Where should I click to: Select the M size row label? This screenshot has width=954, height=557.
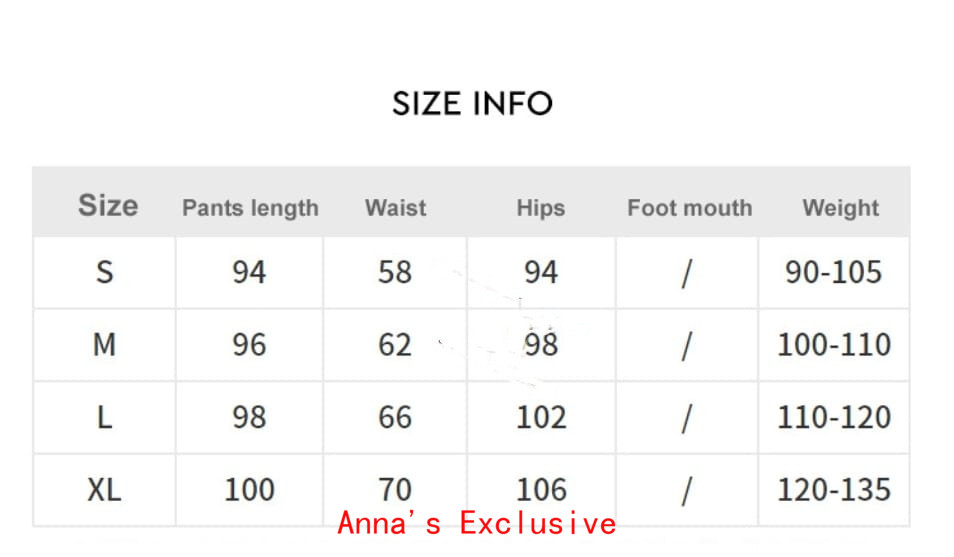pyautogui.click(x=105, y=345)
